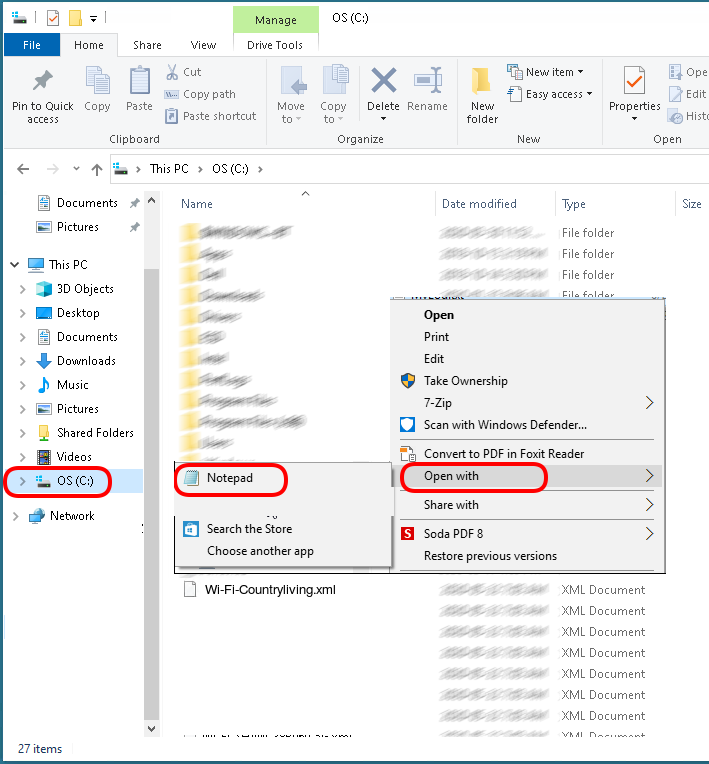The height and width of the screenshot is (764, 709).
Task: Select pinned Pictures quick access item
Action: pyautogui.click(x=77, y=227)
